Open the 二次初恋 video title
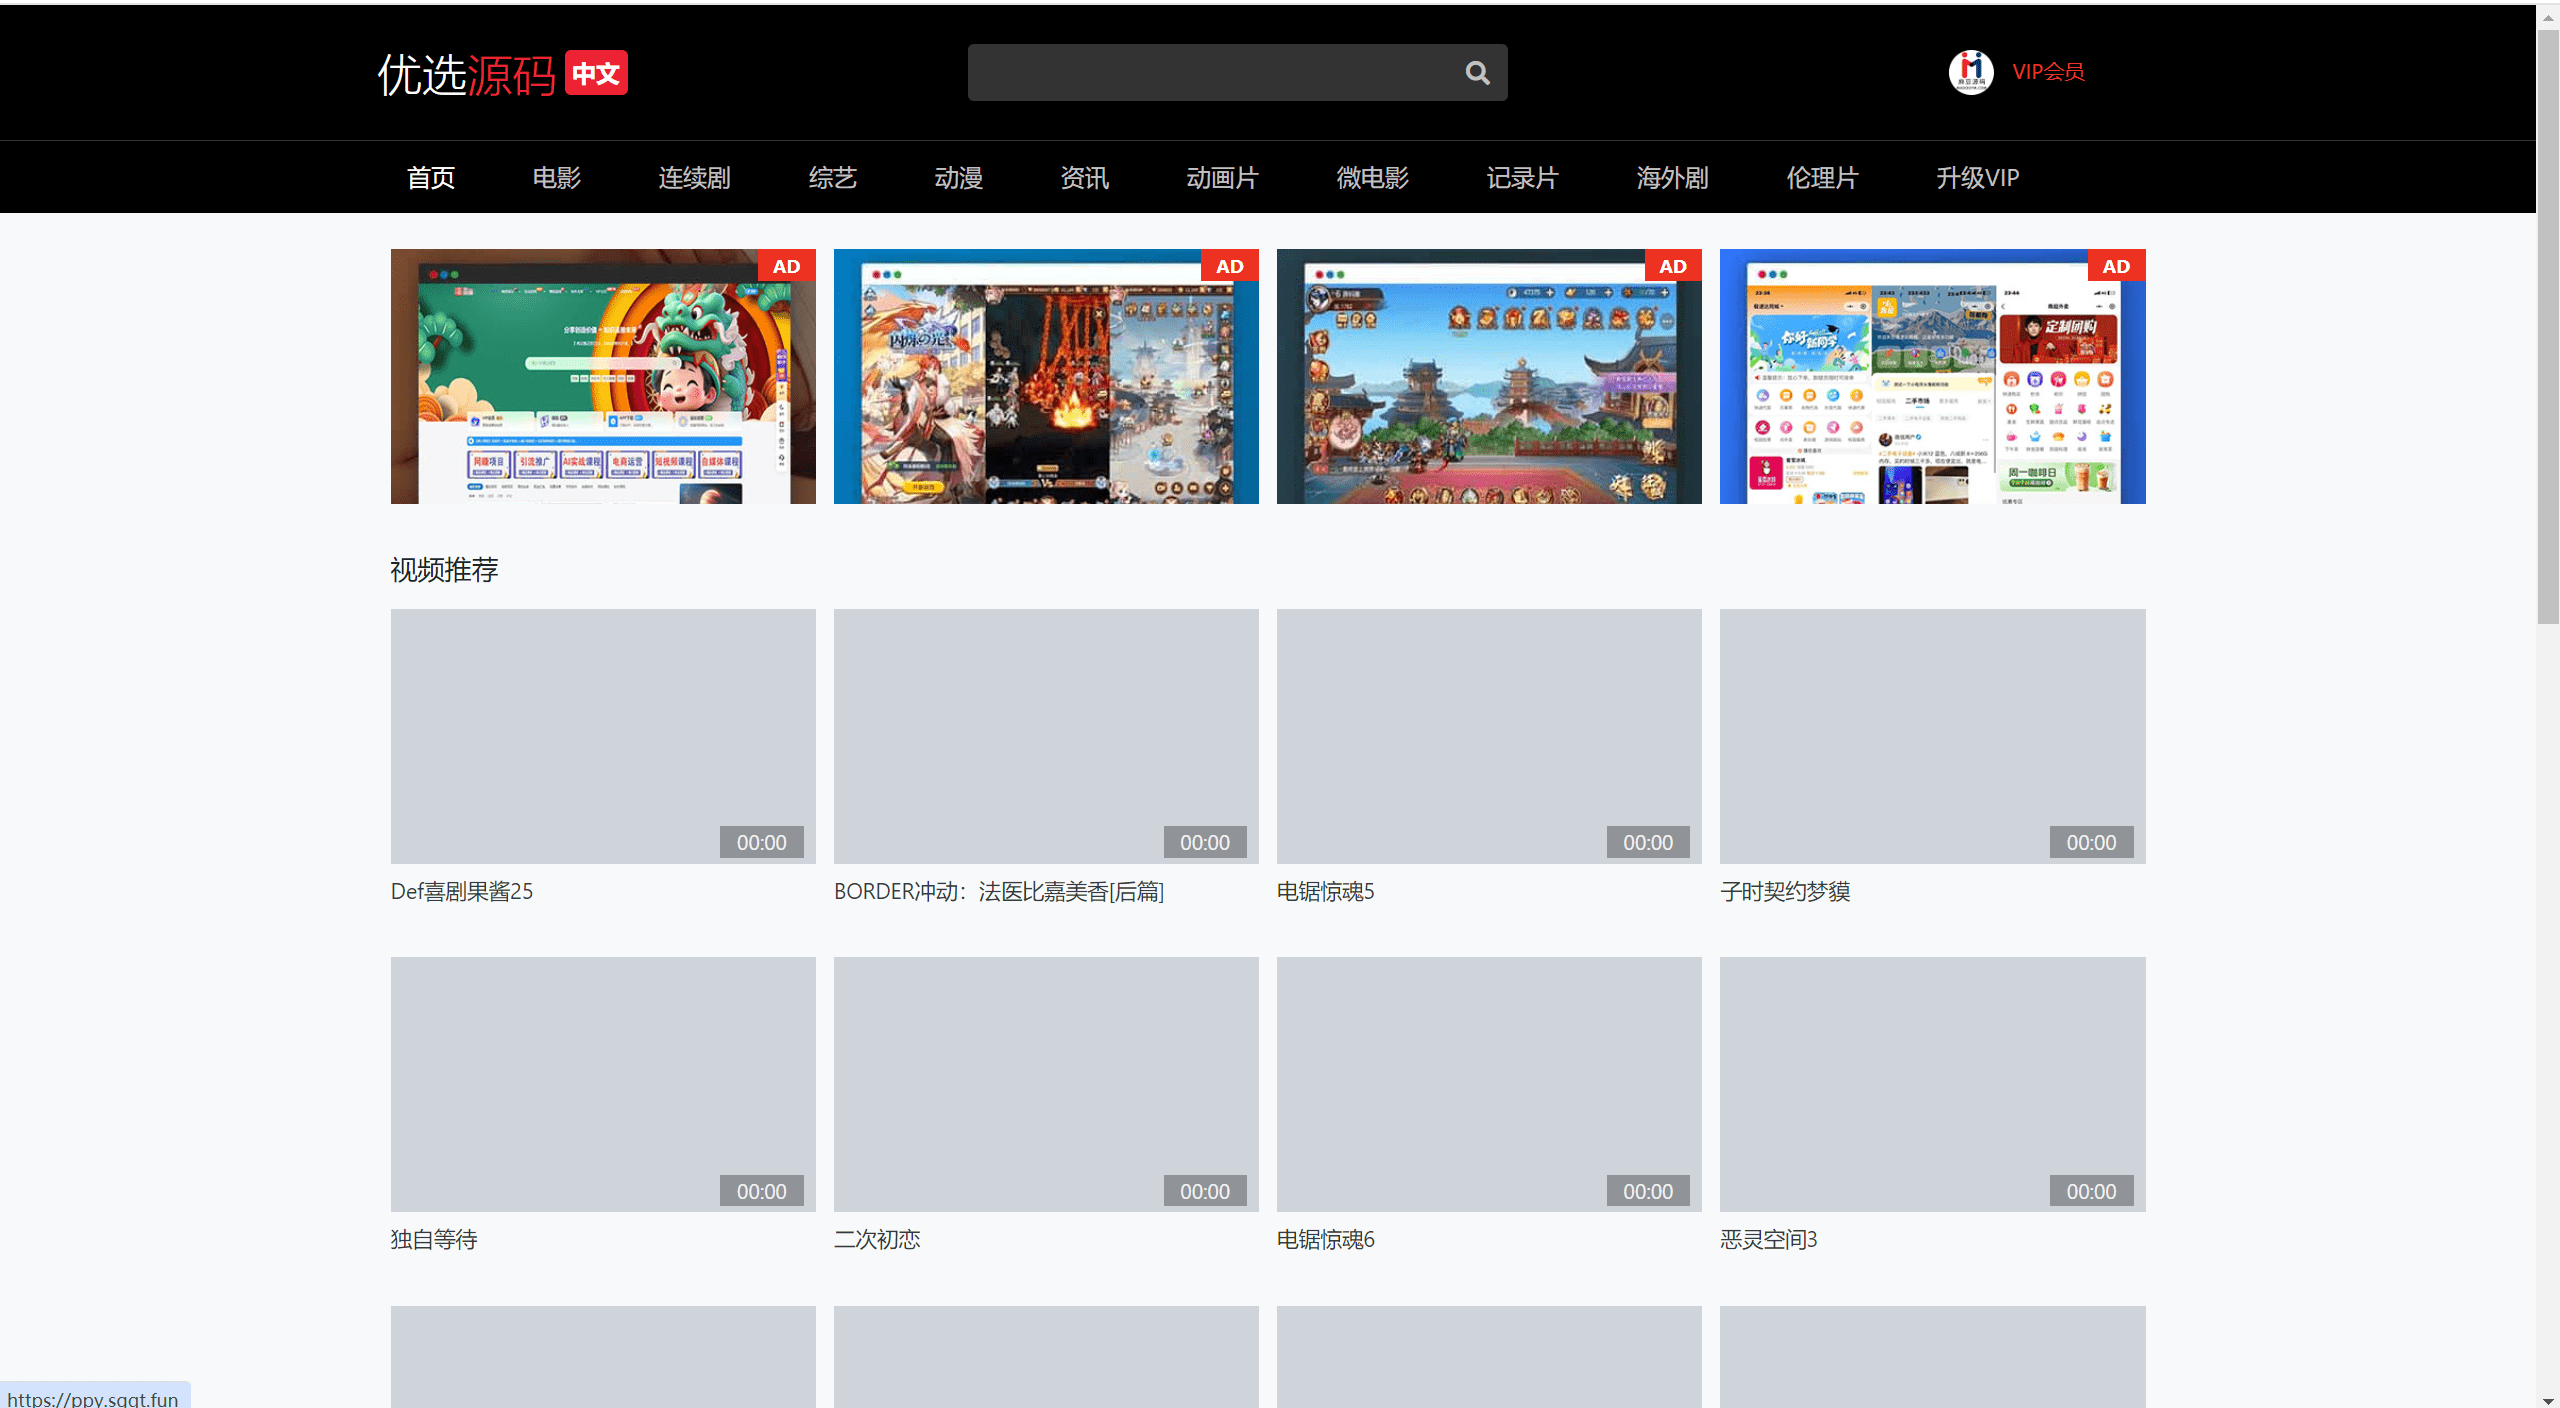This screenshot has height=1408, width=2560. (877, 1239)
